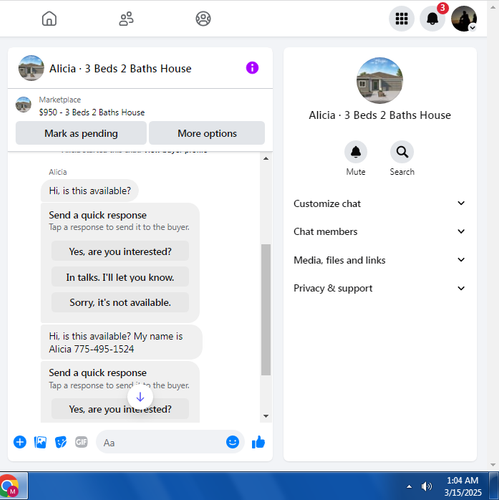
Task: Open the Notifications bell with badge 3
Action: coord(432,19)
